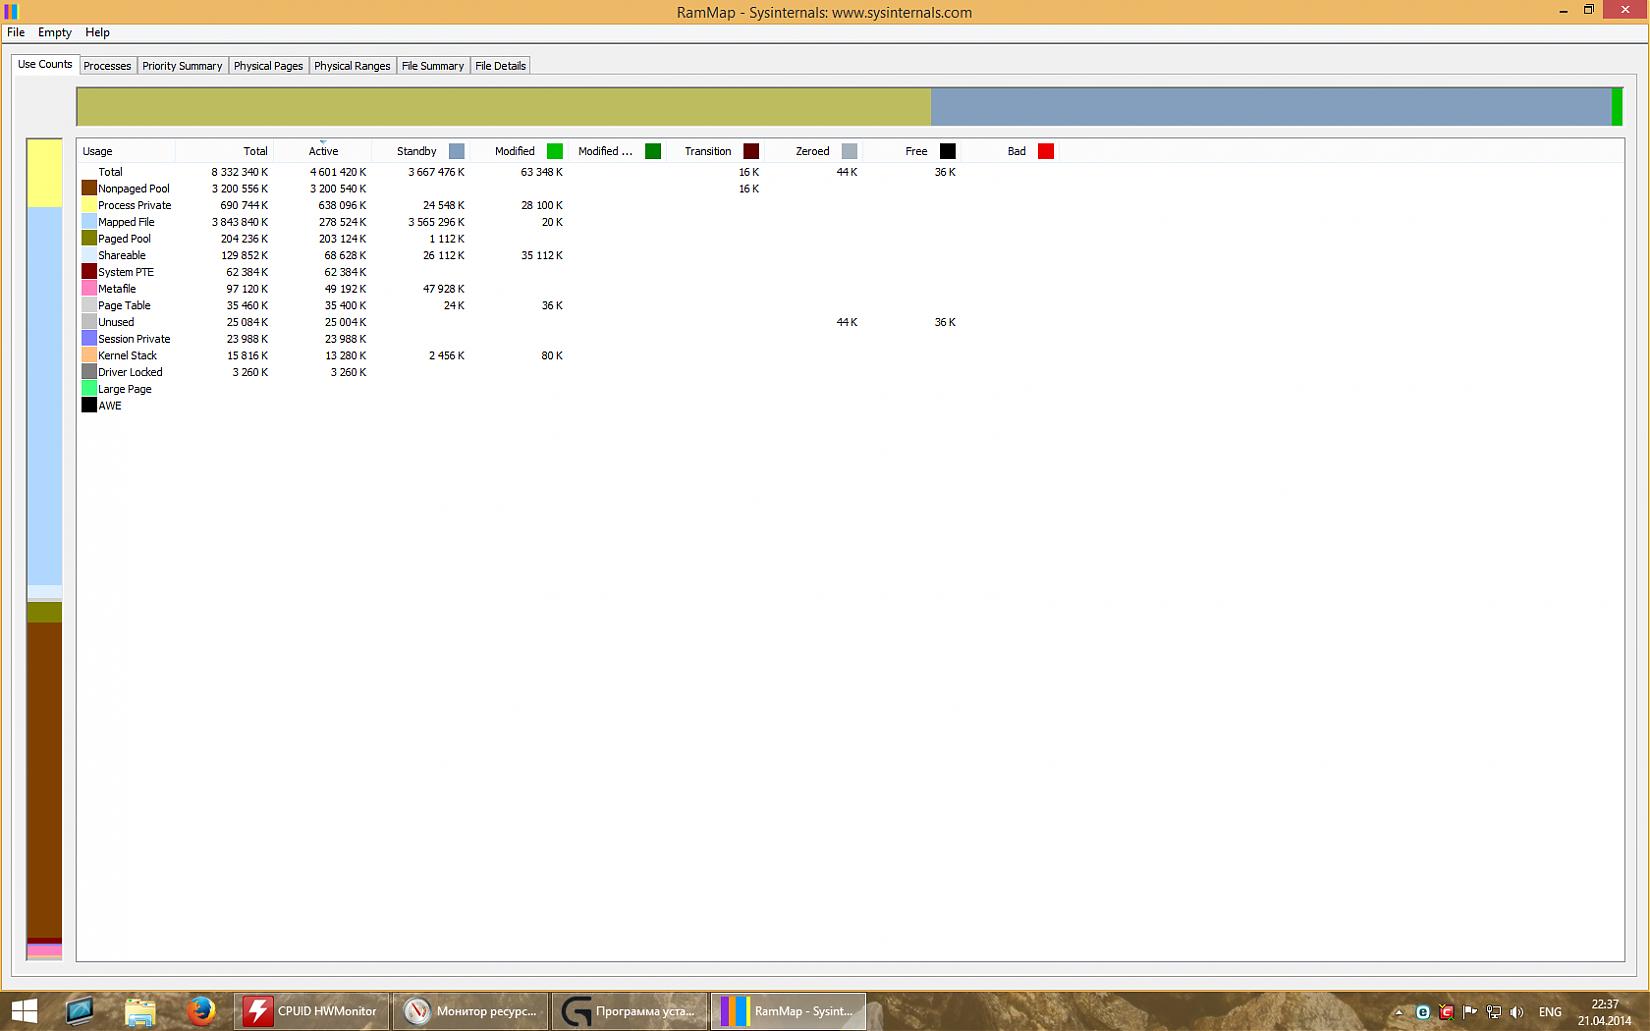Open File Explorer from the taskbar

point(140,1011)
